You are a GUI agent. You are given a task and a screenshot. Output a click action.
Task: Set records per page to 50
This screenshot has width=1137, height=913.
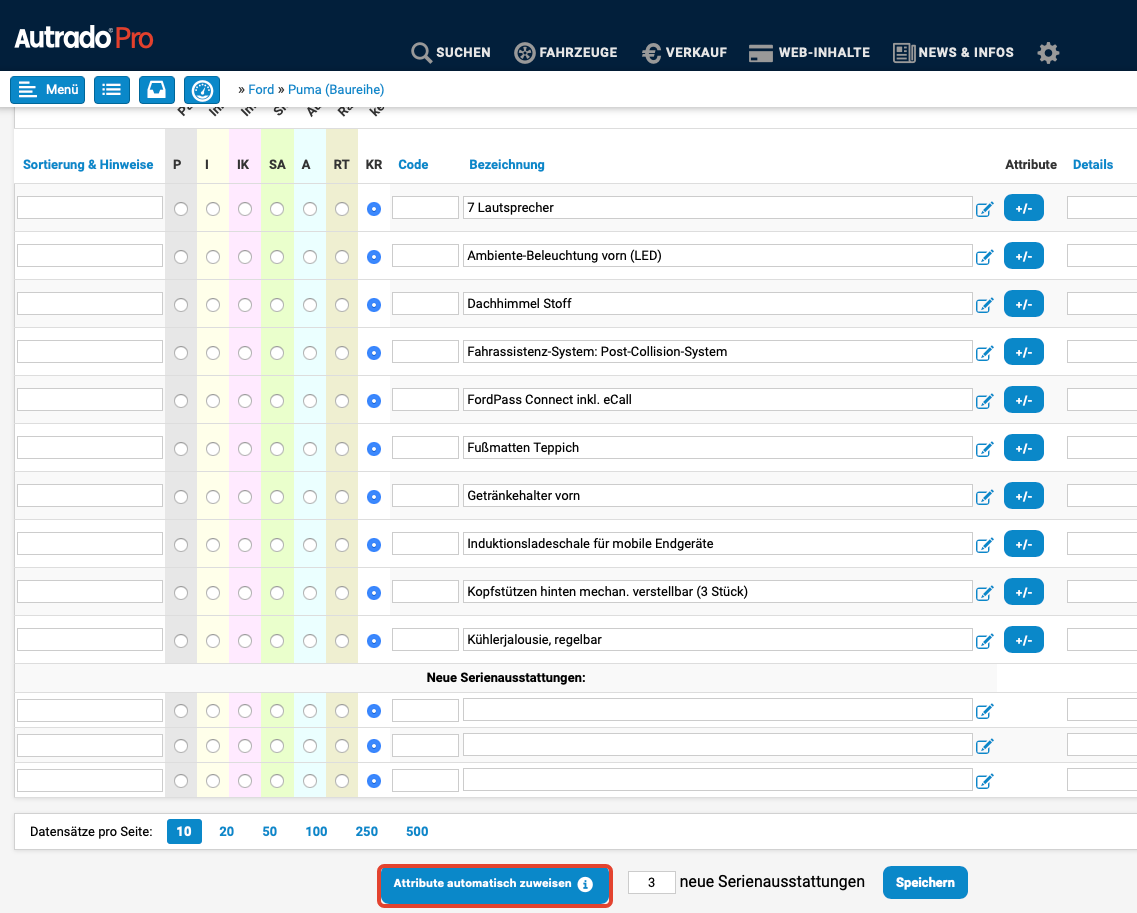pyautogui.click(x=270, y=832)
